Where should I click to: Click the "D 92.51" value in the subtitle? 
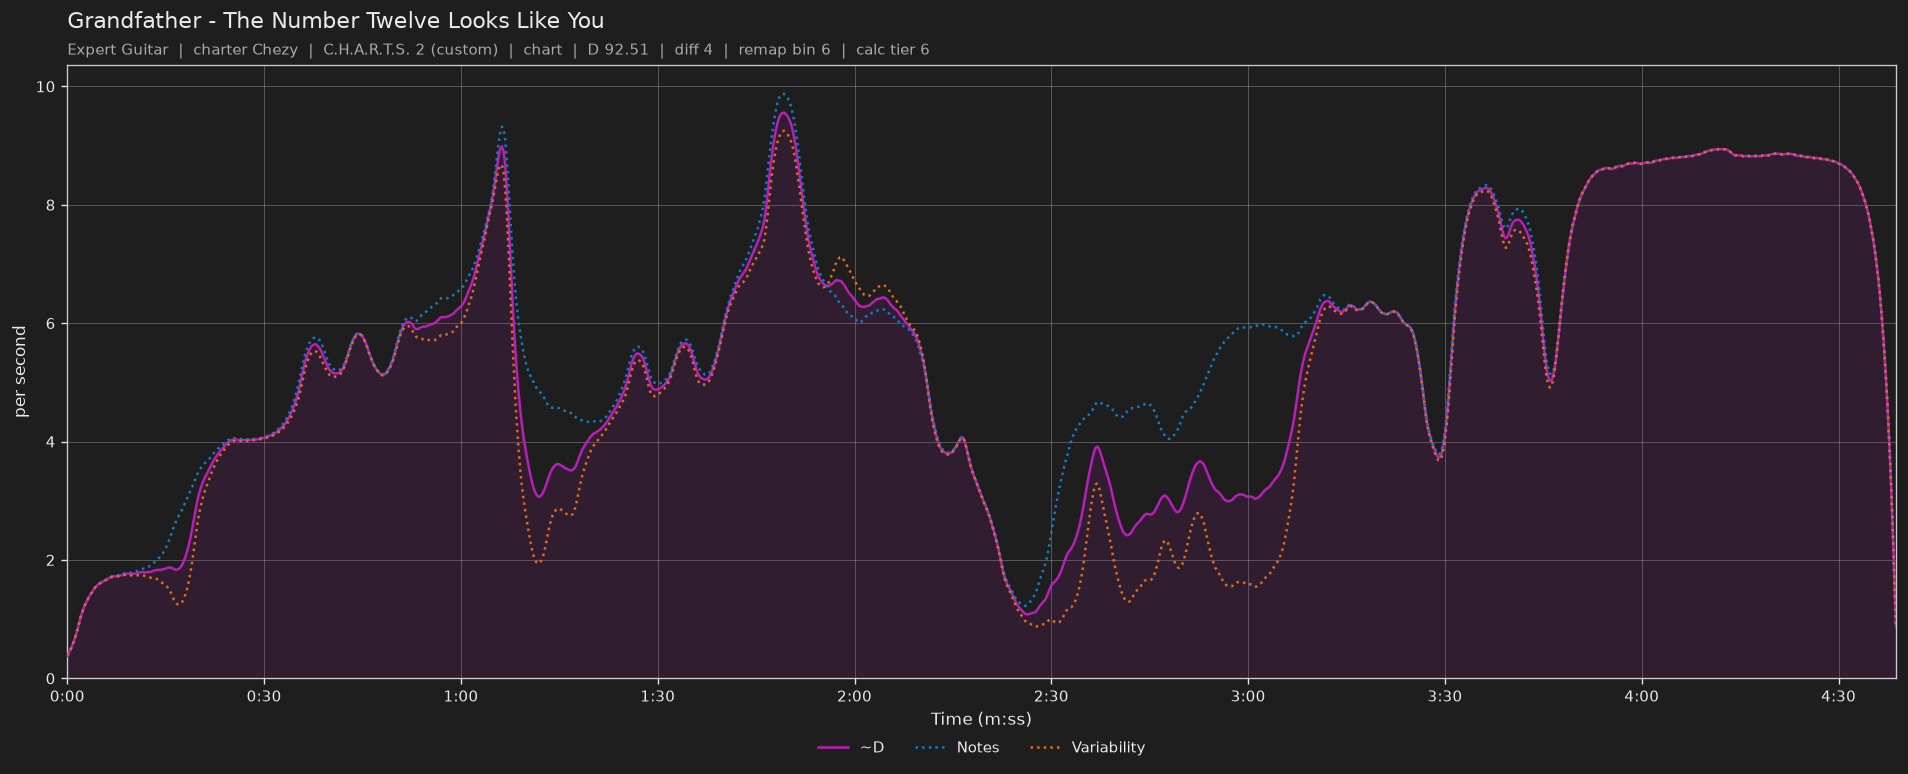tap(618, 50)
